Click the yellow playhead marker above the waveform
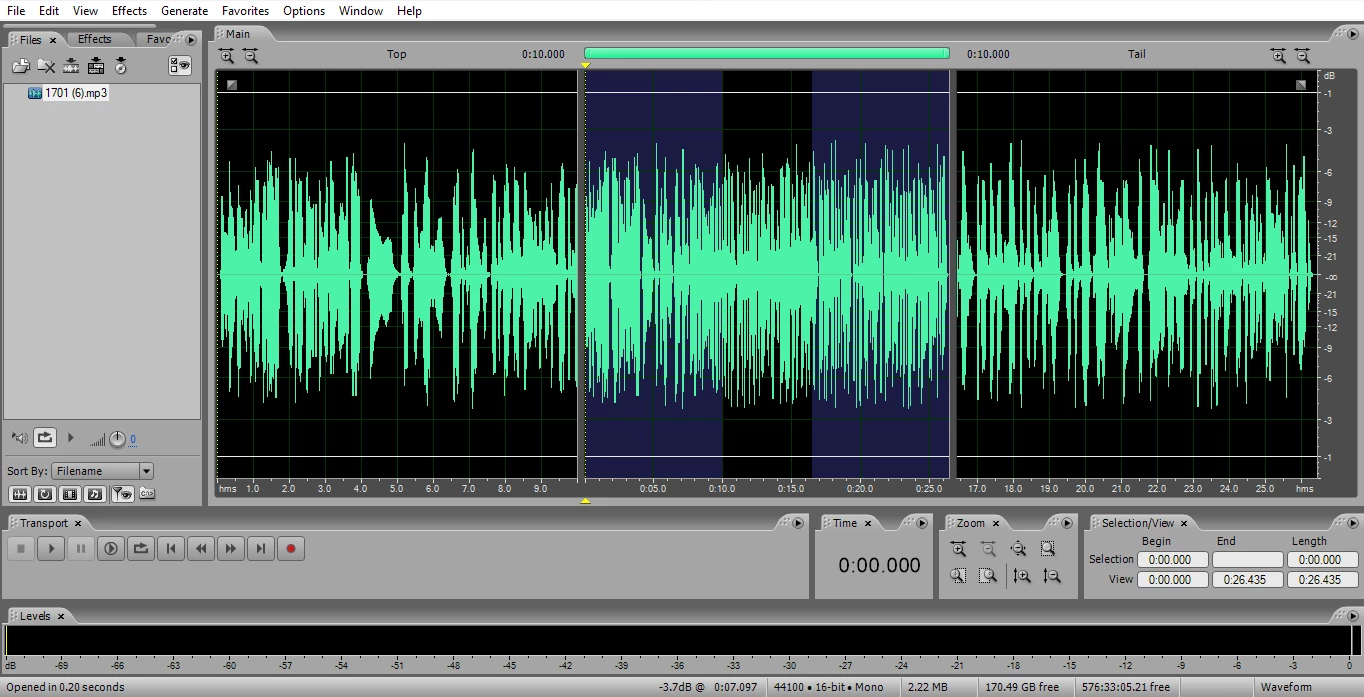 (x=585, y=66)
